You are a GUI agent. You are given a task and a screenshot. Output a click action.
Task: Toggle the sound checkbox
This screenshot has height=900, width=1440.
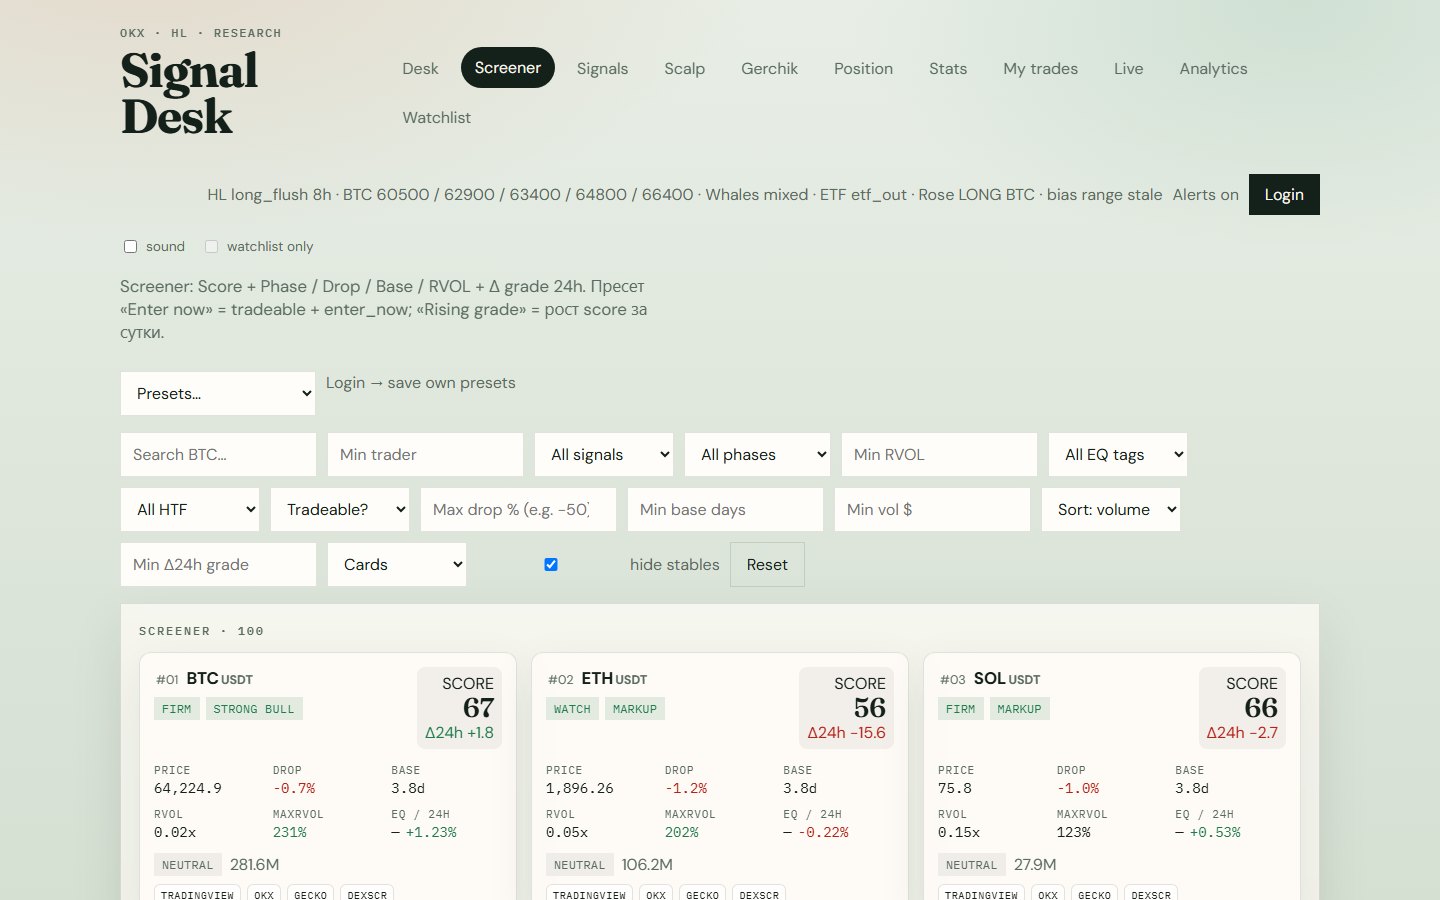pyautogui.click(x=130, y=246)
